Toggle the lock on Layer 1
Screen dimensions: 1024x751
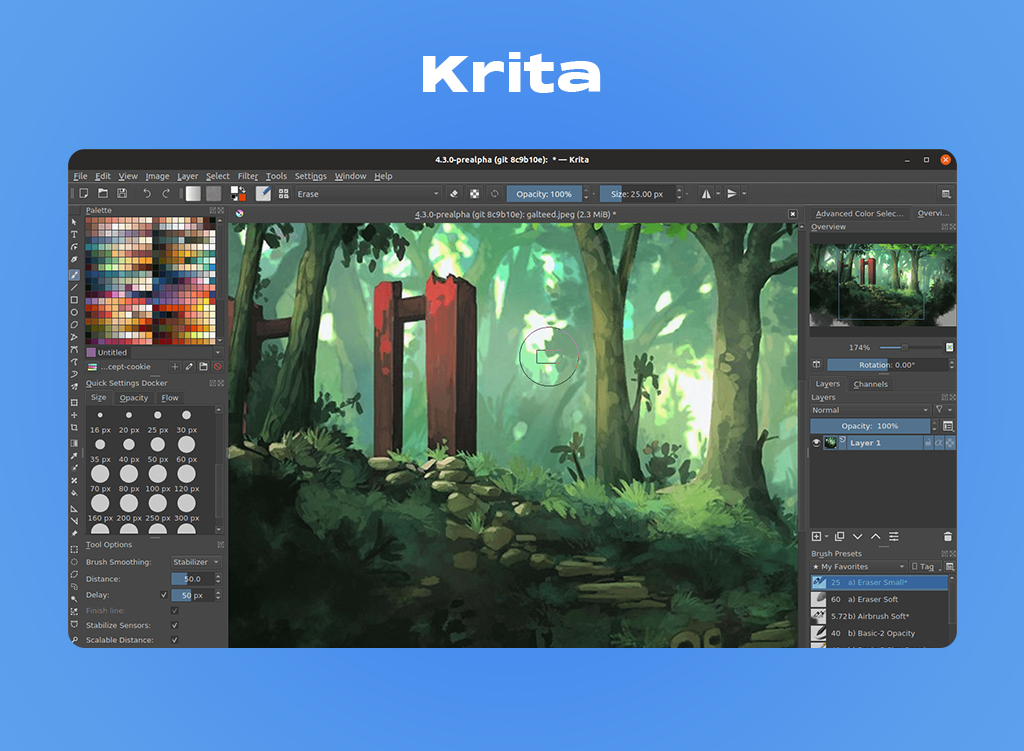(927, 443)
